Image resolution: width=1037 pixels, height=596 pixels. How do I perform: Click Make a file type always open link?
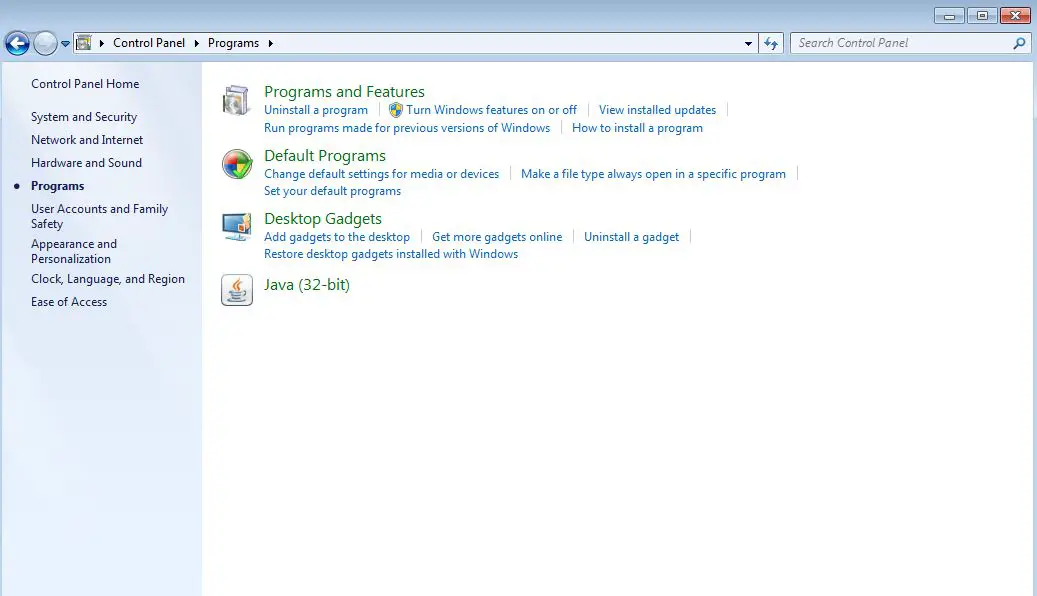tap(653, 174)
